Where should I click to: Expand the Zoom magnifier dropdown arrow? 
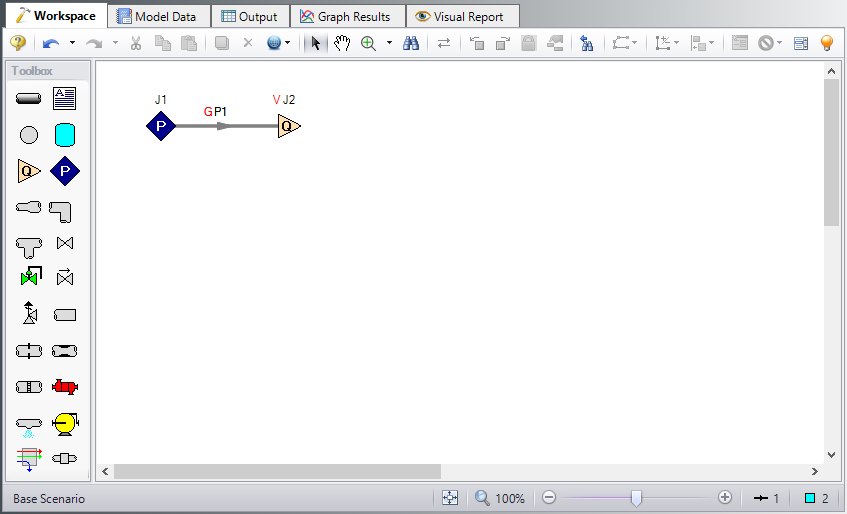(389, 43)
